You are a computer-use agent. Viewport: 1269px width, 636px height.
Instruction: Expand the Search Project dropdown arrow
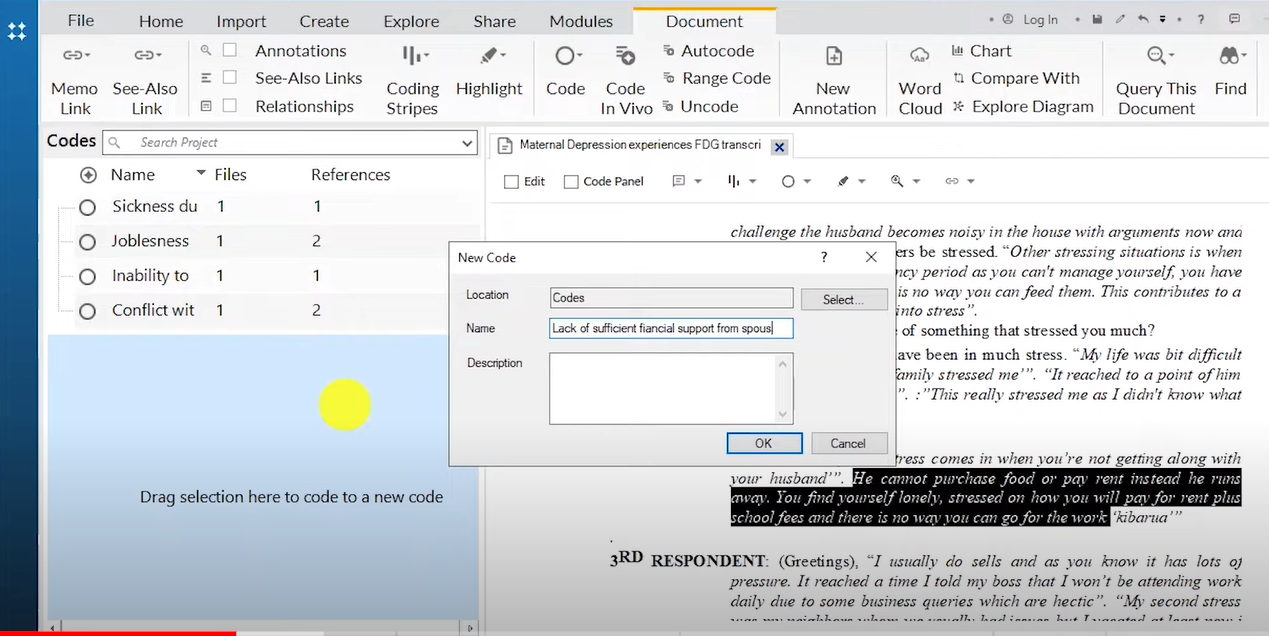[467, 144]
